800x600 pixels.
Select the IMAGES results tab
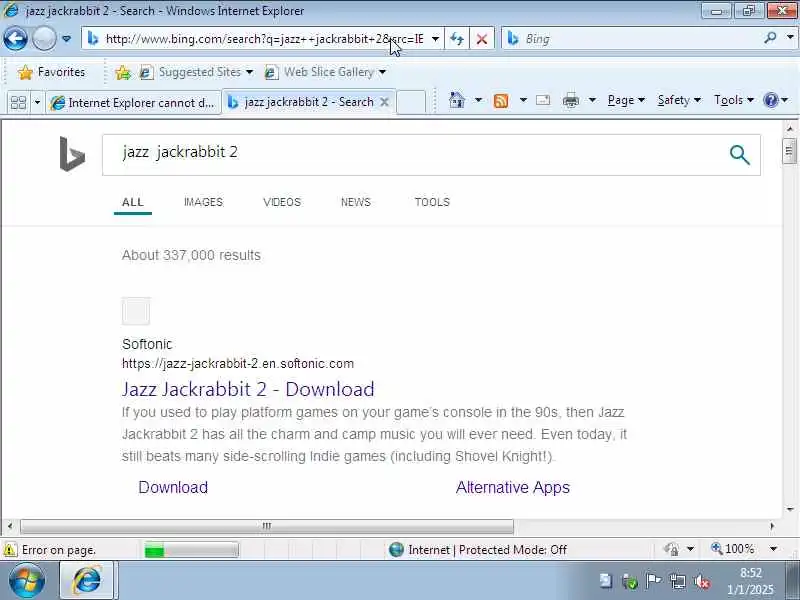[x=204, y=202]
